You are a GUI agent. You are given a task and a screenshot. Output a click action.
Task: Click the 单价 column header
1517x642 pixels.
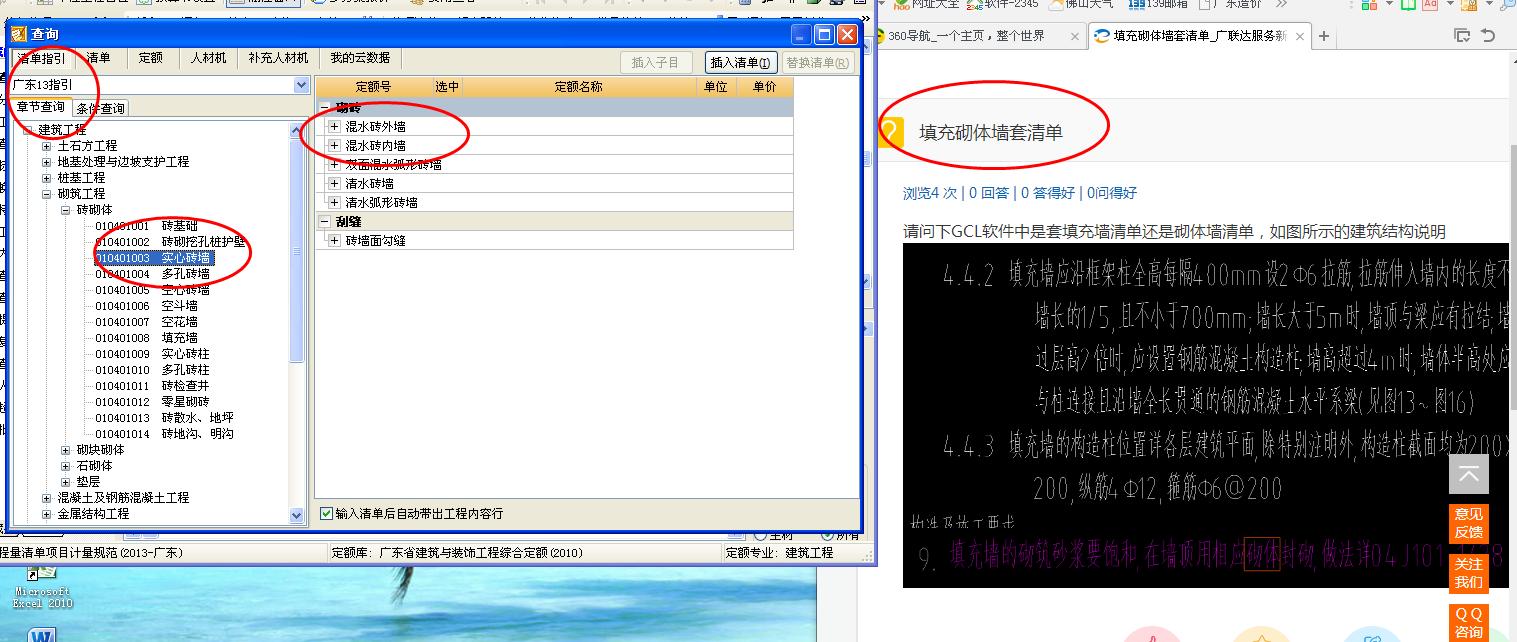764,87
